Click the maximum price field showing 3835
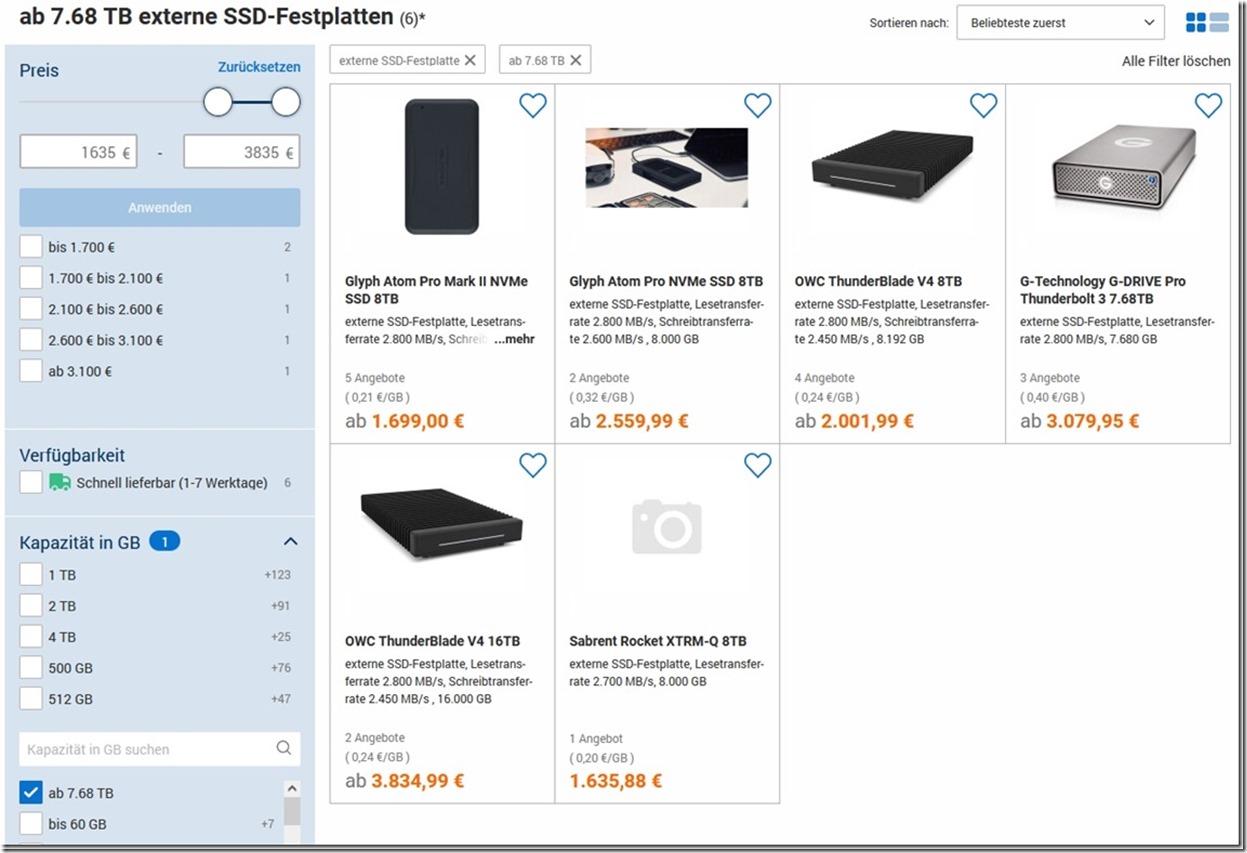1247x853 pixels. [241, 152]
